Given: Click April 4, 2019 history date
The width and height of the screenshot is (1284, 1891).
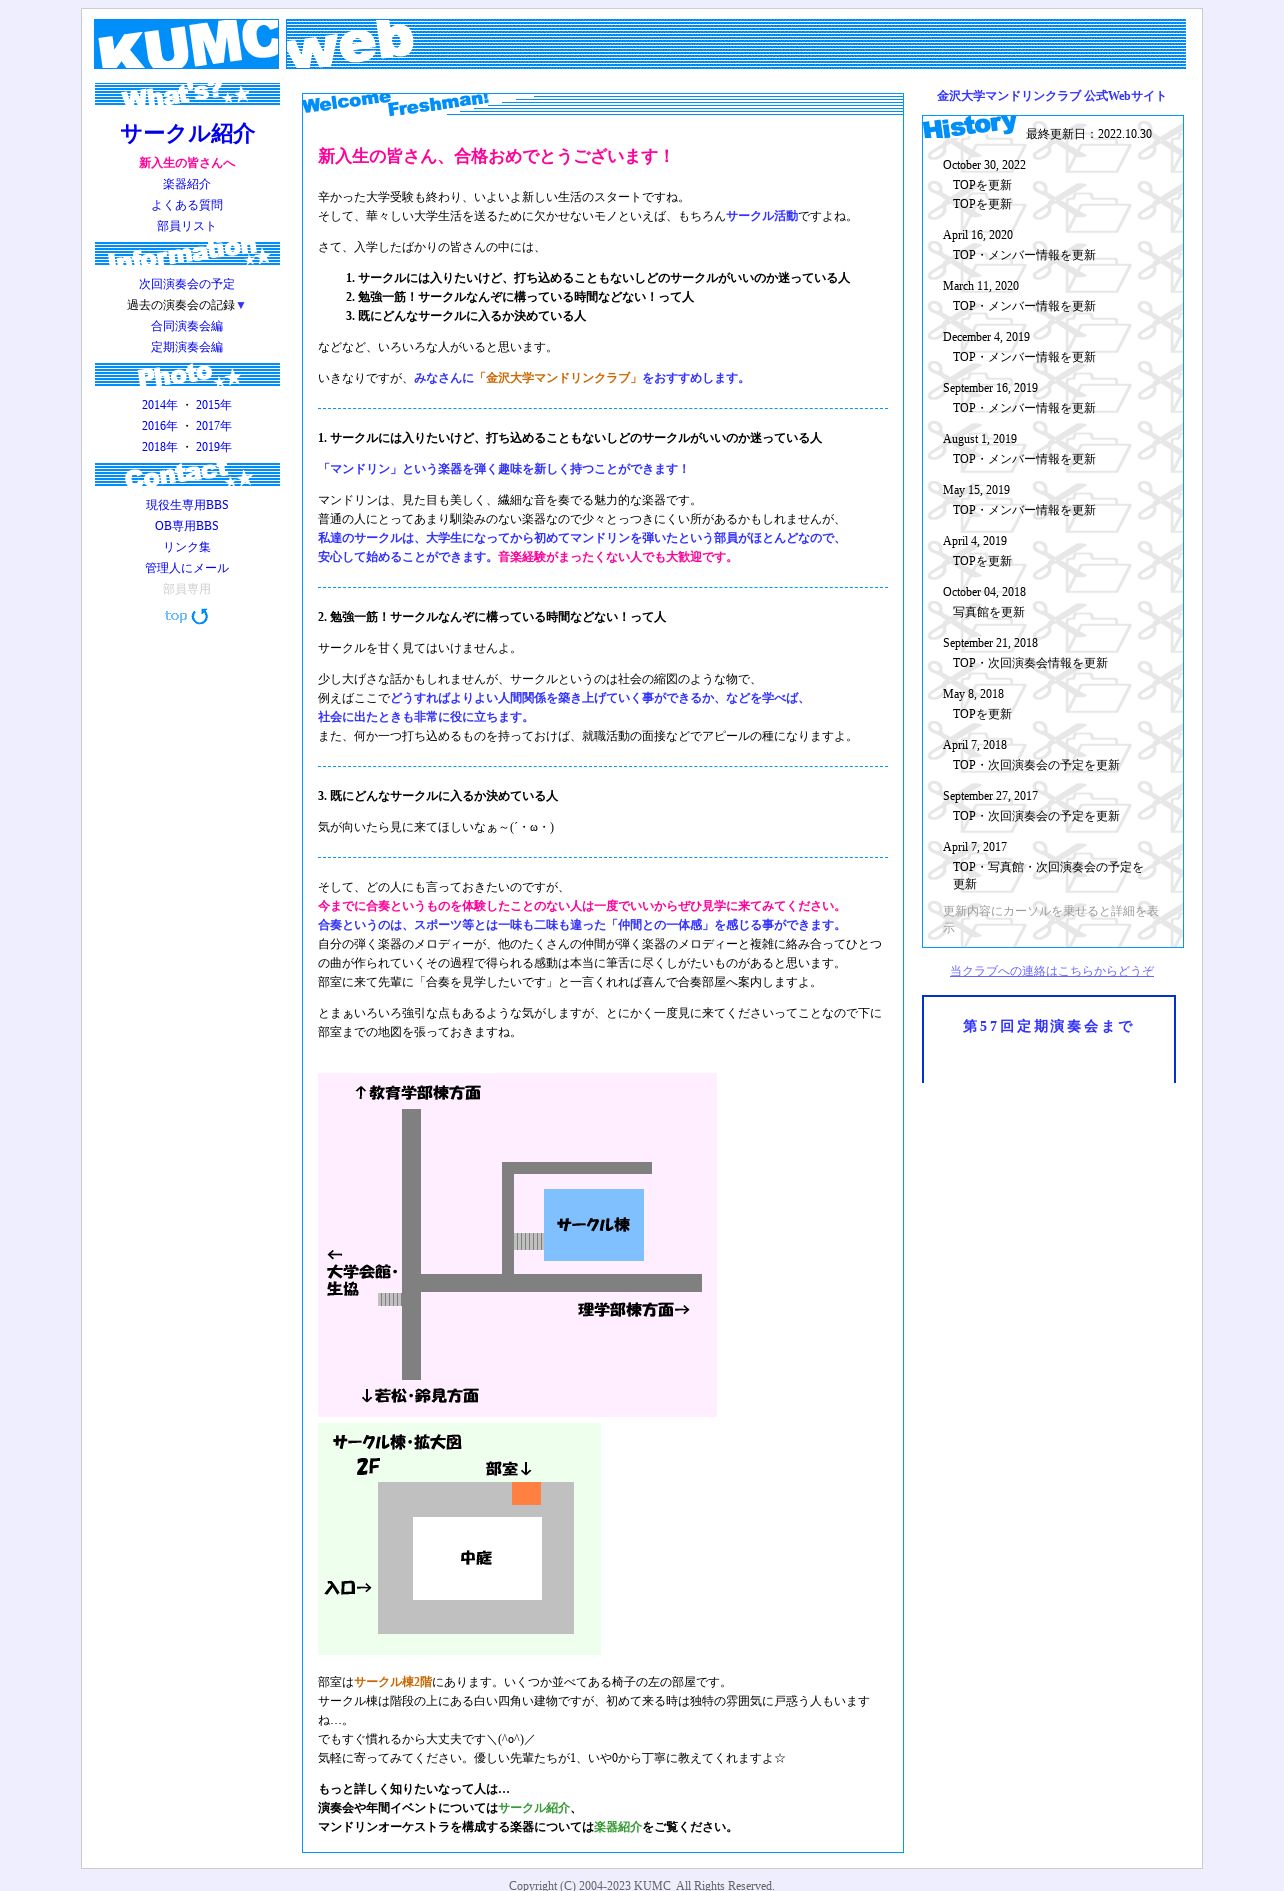Looking at the screenshot, I should click(975, 541).
